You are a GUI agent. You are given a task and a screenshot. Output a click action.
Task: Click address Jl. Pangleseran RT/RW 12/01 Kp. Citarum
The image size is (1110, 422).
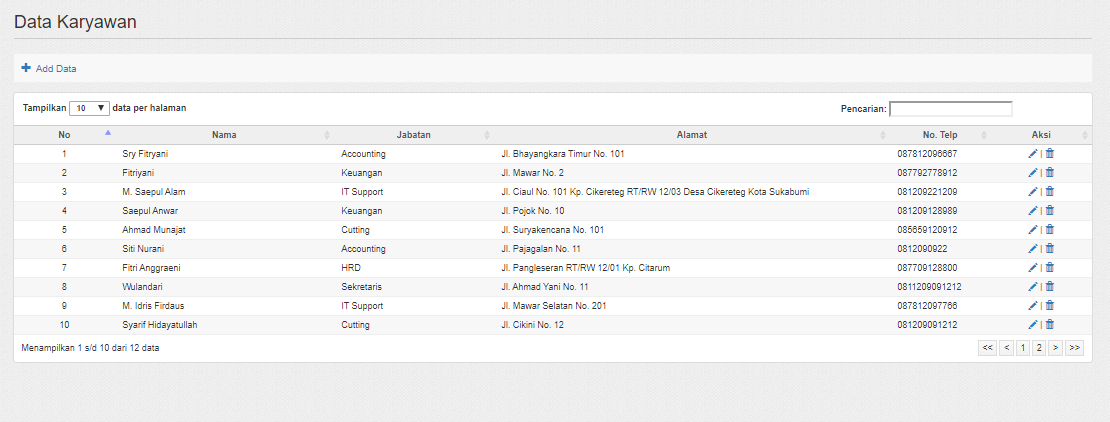pos(585,268)
